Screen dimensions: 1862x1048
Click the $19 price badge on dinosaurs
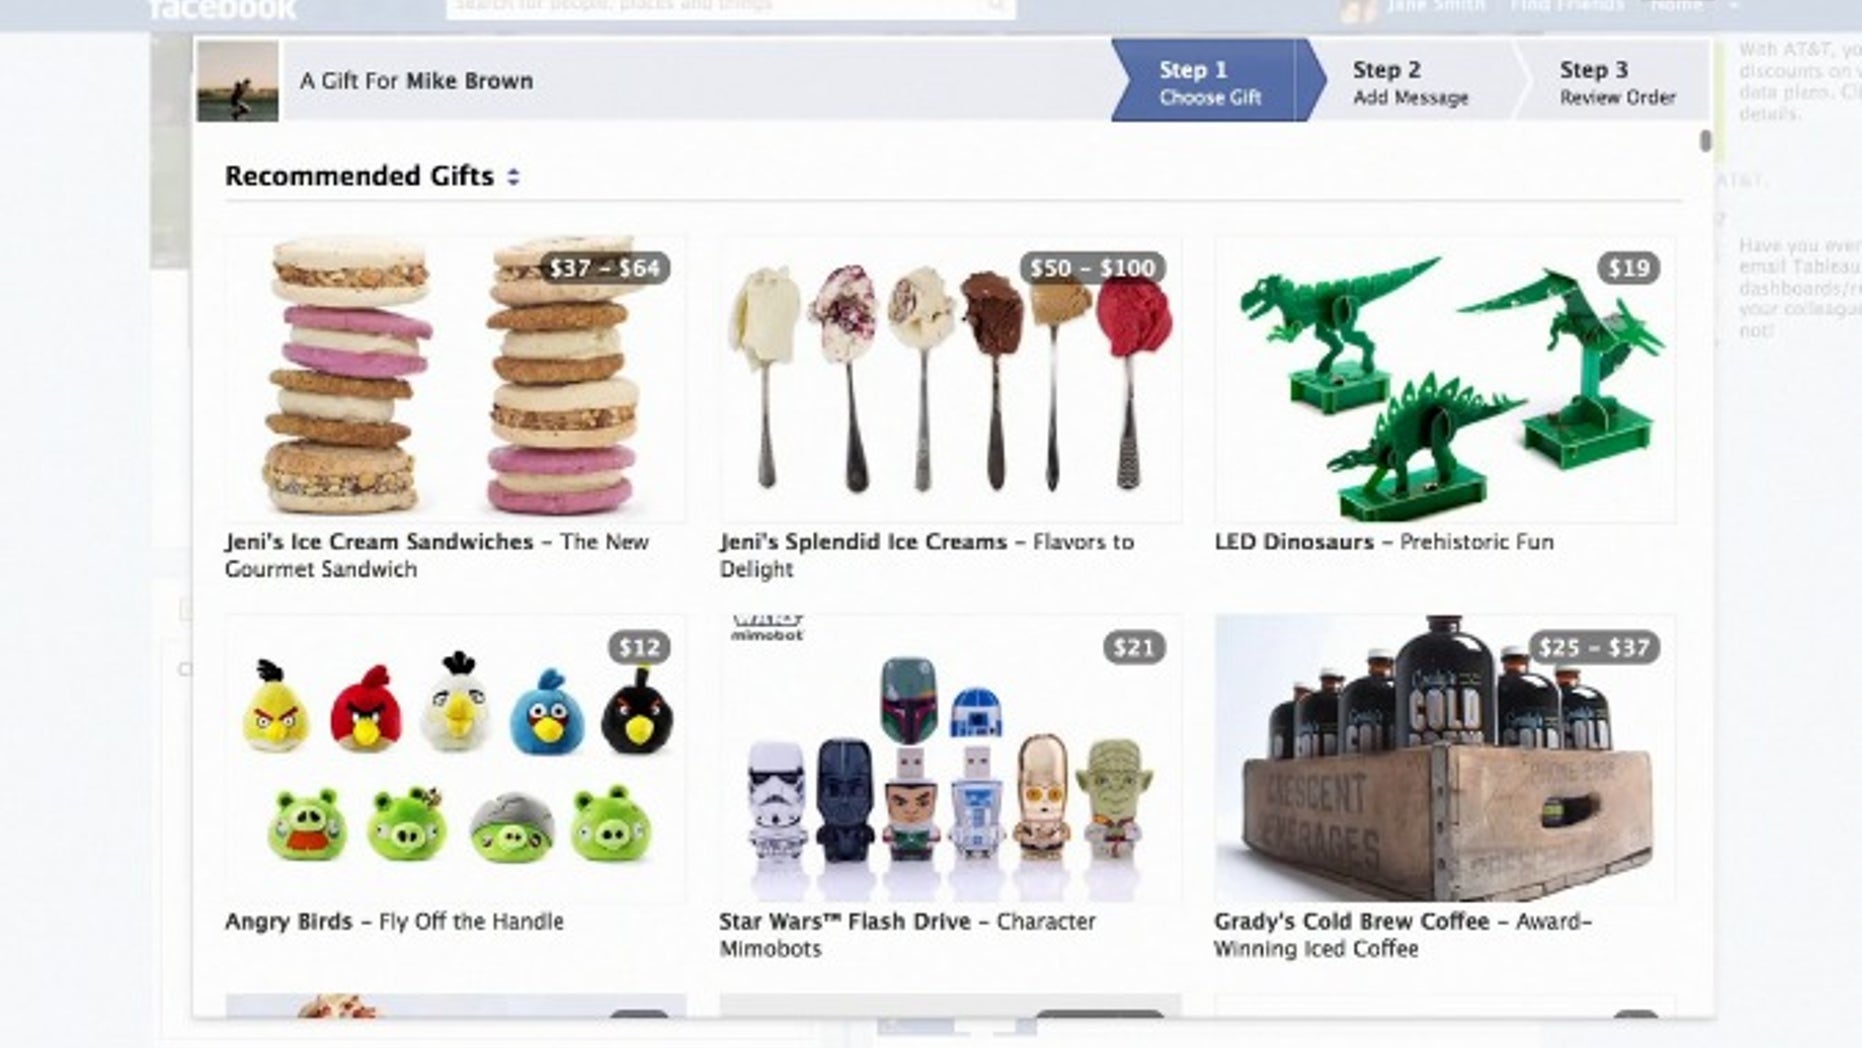point(1629,268)
